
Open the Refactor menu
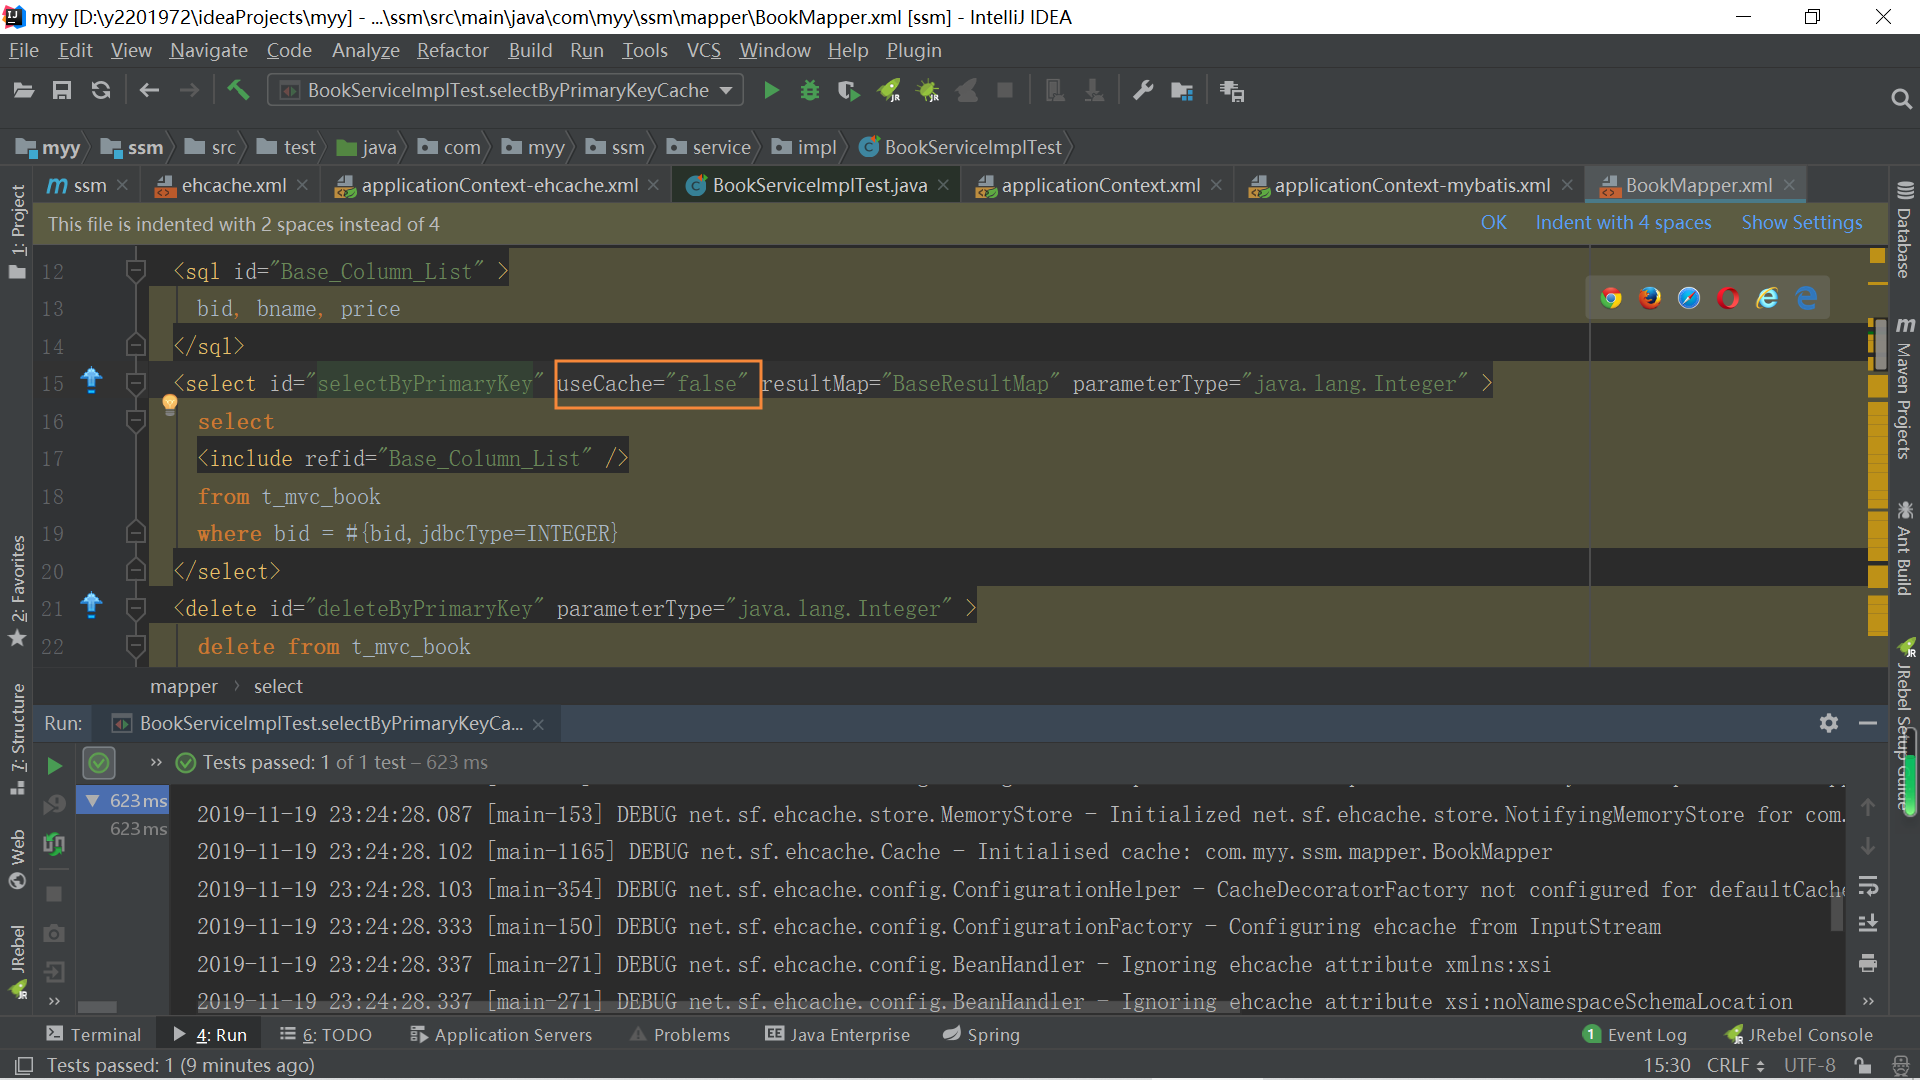tap(452, 50)
